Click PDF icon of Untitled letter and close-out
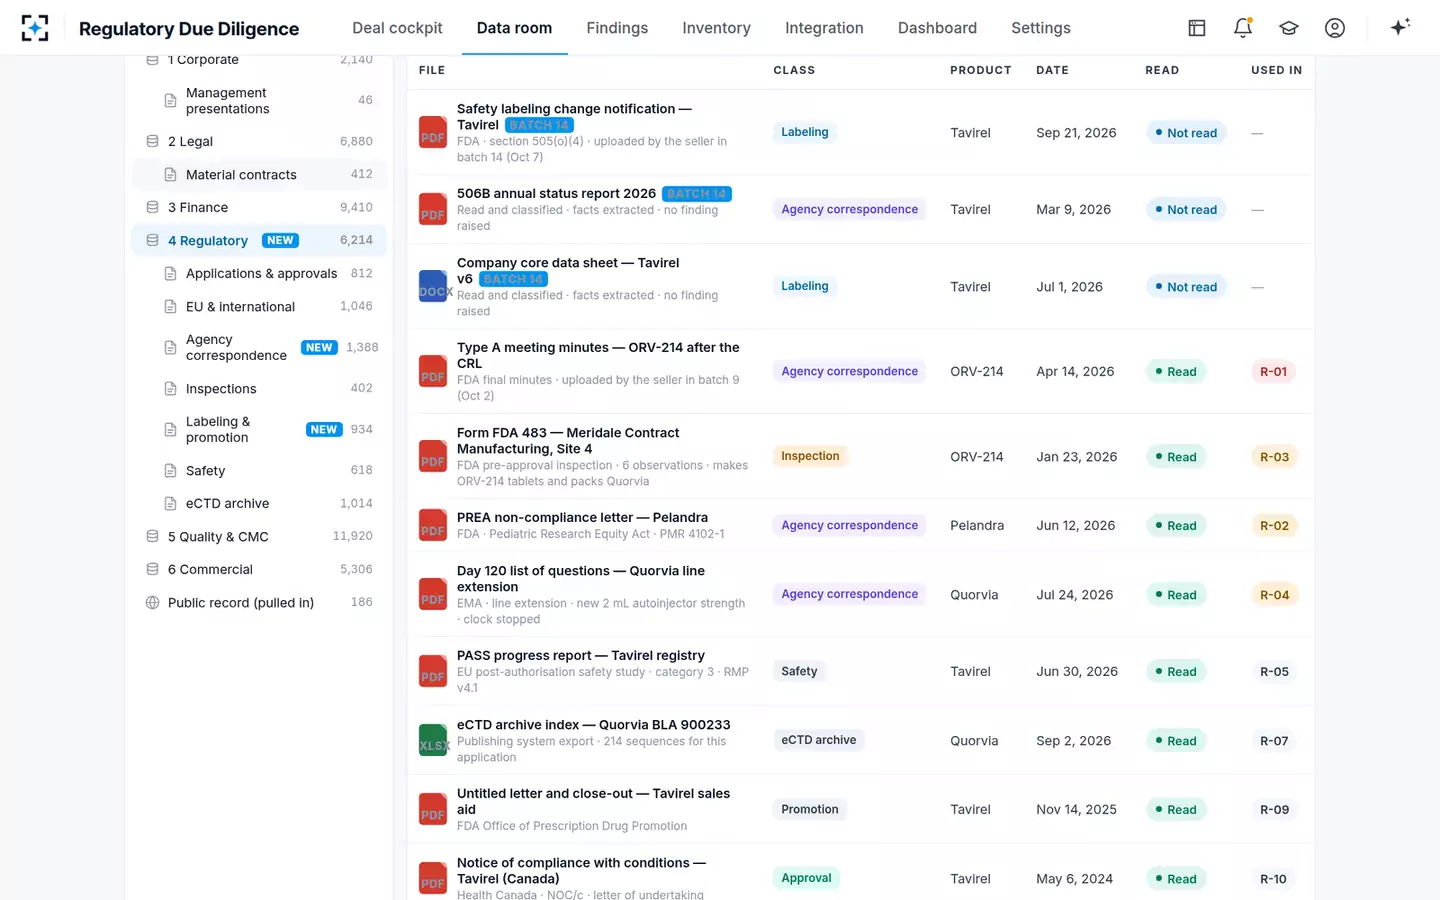This screenshot has height=900, width=1440. 433,810
